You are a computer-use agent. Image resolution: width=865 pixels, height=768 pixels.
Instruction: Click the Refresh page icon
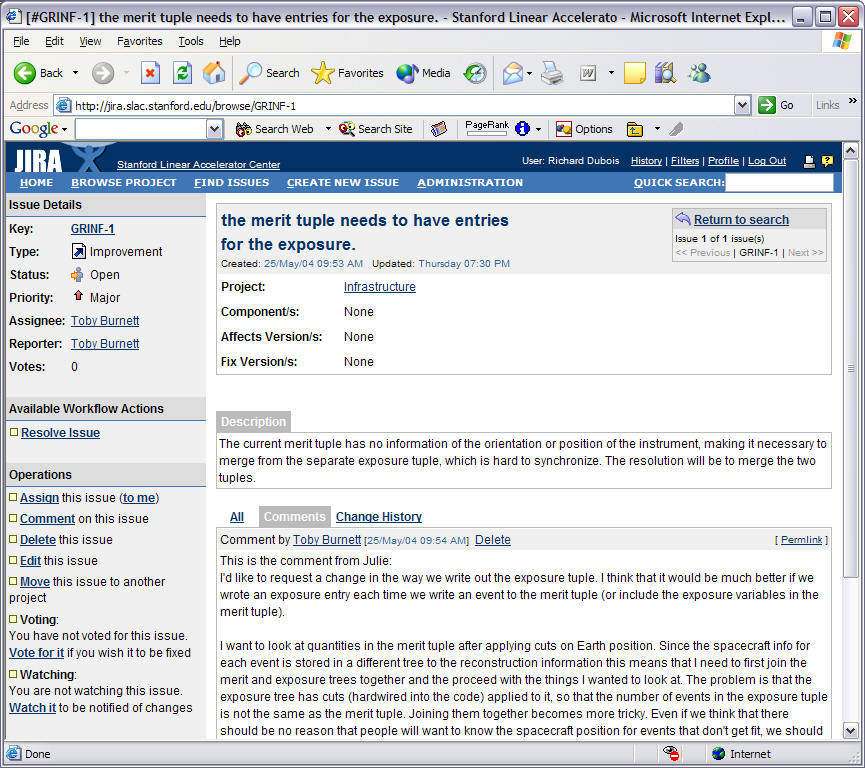tap(182, 73)
